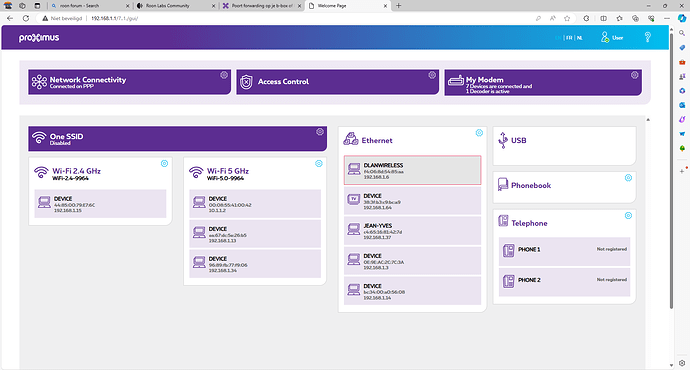The width and height of the screenshot is (690, 370).
Task: Open One SSID settings gear
Action: tap(320, 132)
